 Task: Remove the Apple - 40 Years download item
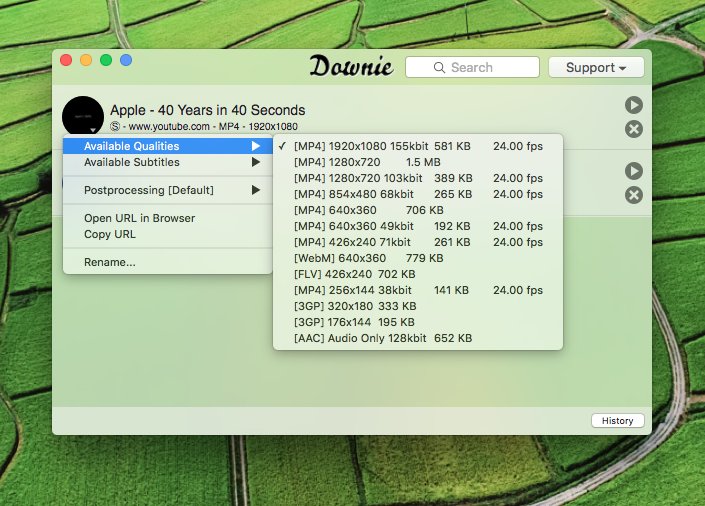[634, 130]
